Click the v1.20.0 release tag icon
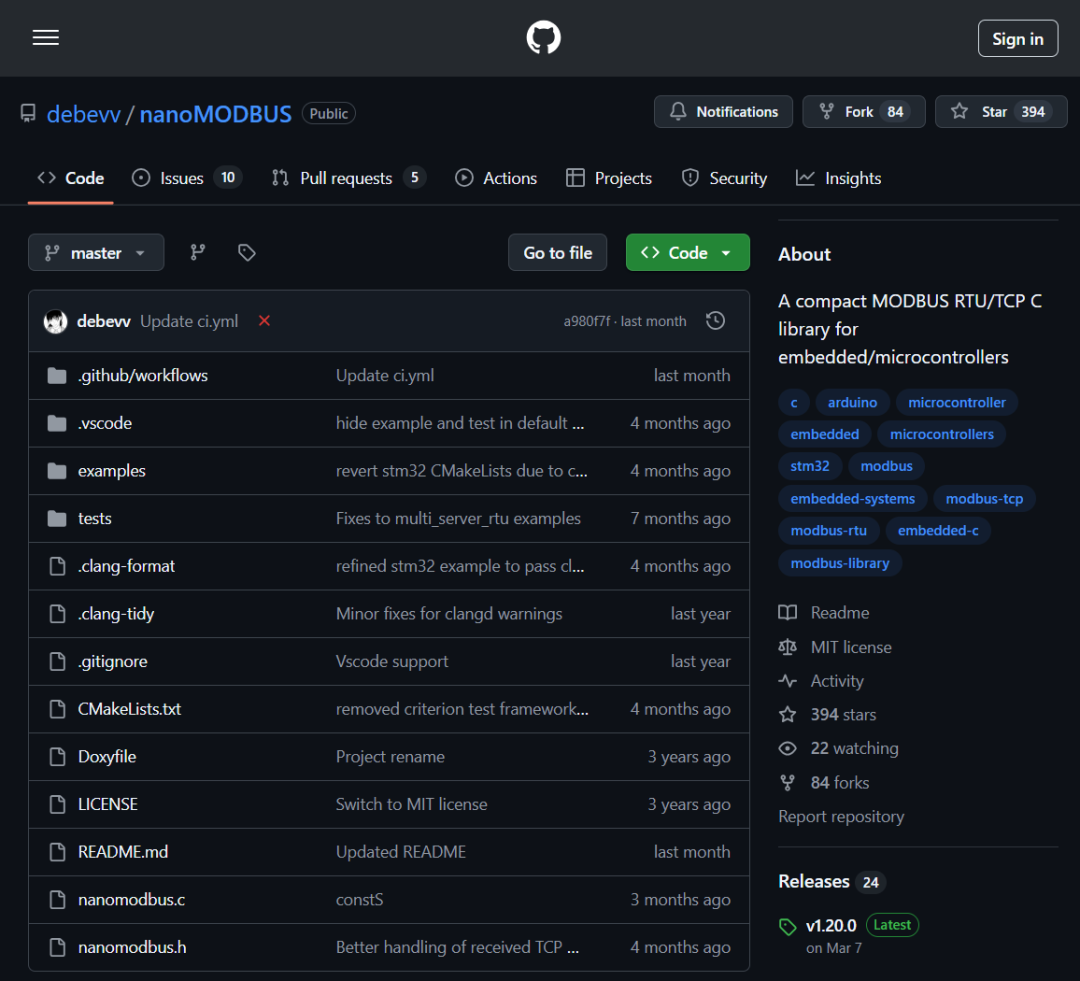 788,926
